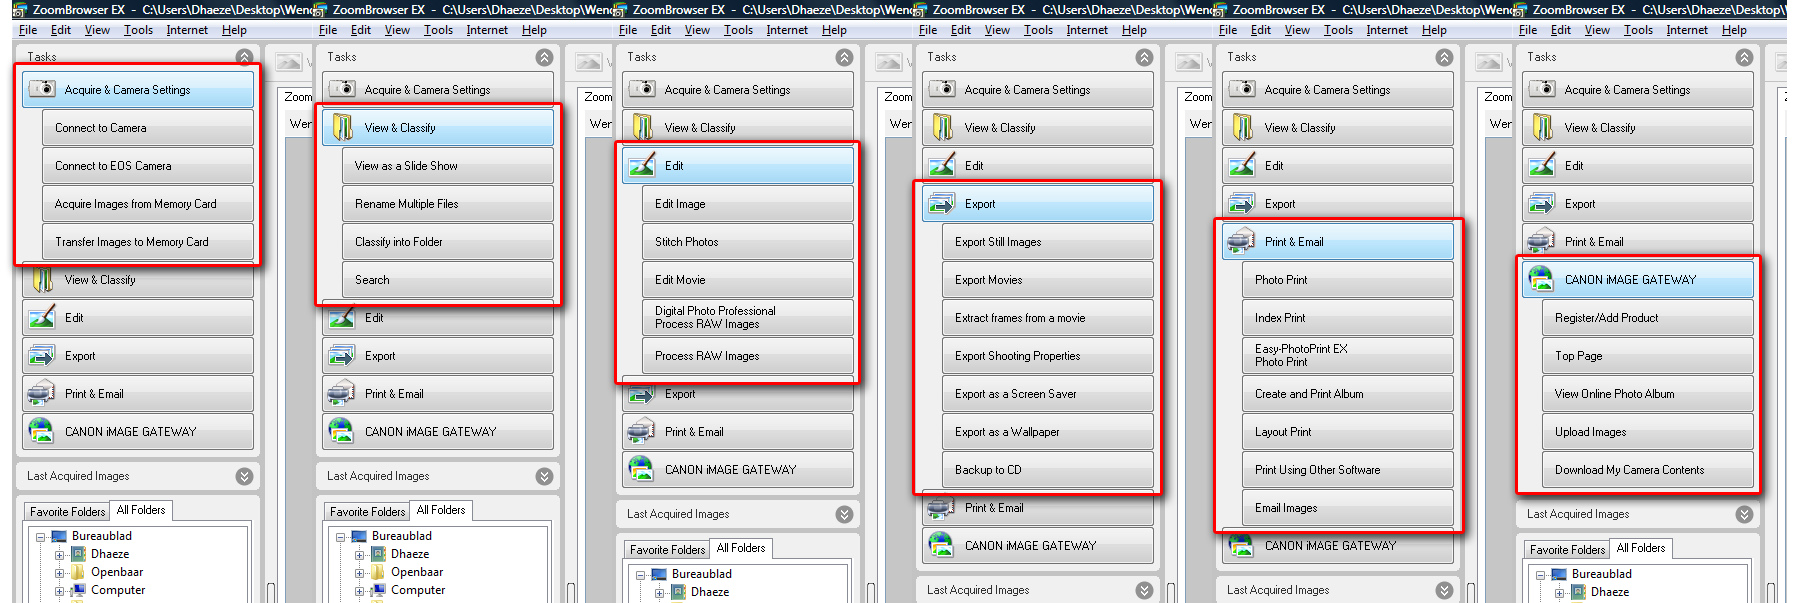1800x603 pixels.
Task: Choose Extract frames from a movie
Action: click(1048, 318)
